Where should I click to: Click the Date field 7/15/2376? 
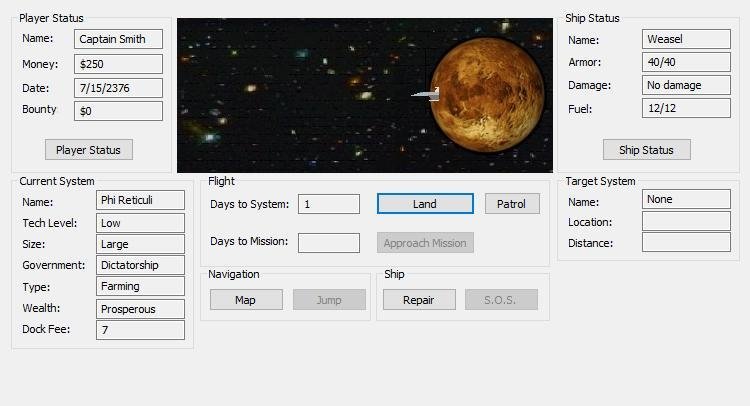coord(118,88)
